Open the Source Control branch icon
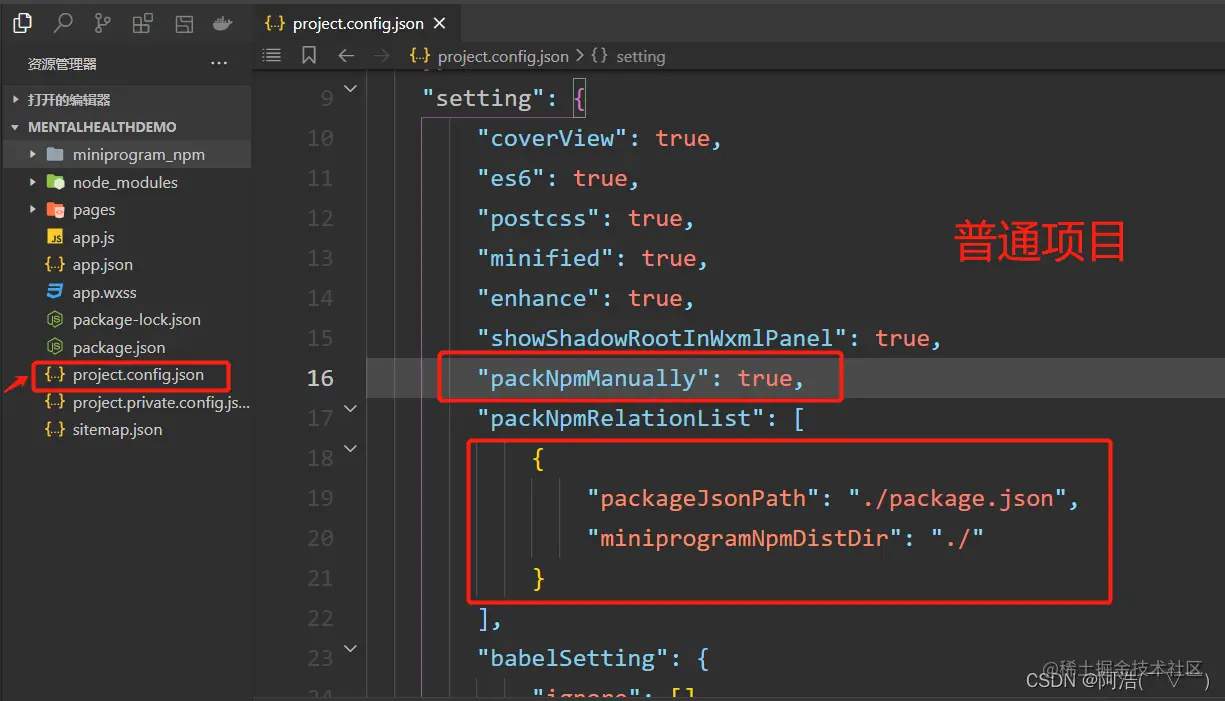1225x701 pixels. 102,23
